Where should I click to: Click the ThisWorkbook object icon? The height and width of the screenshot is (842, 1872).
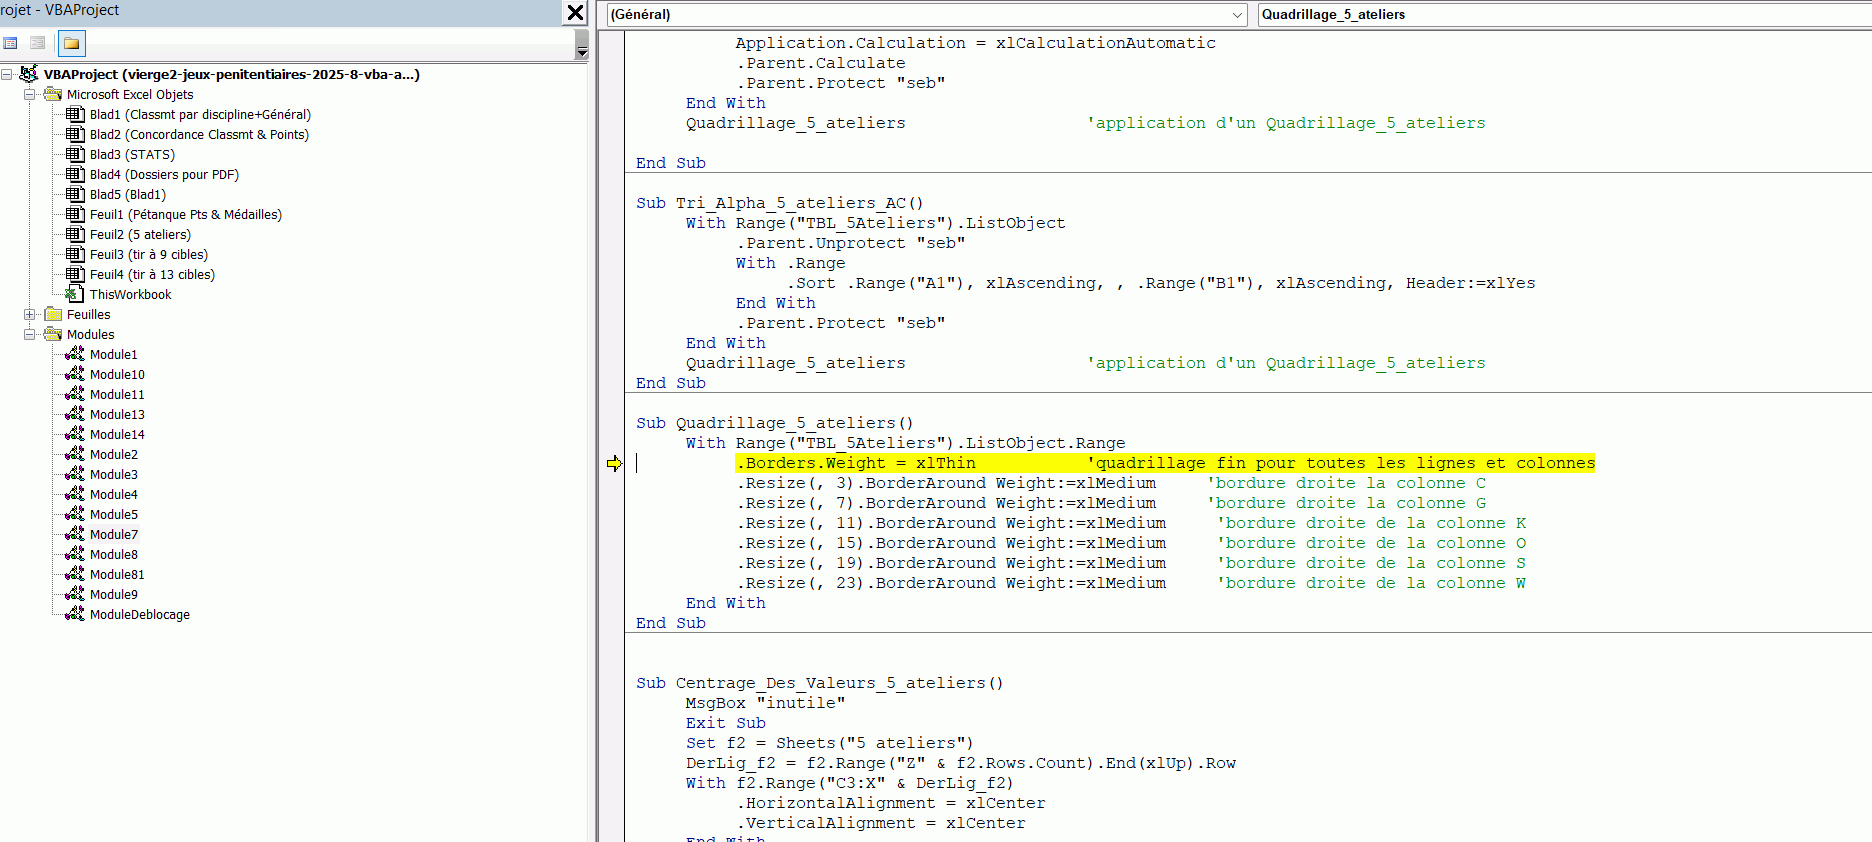click(x=74, y=294)
